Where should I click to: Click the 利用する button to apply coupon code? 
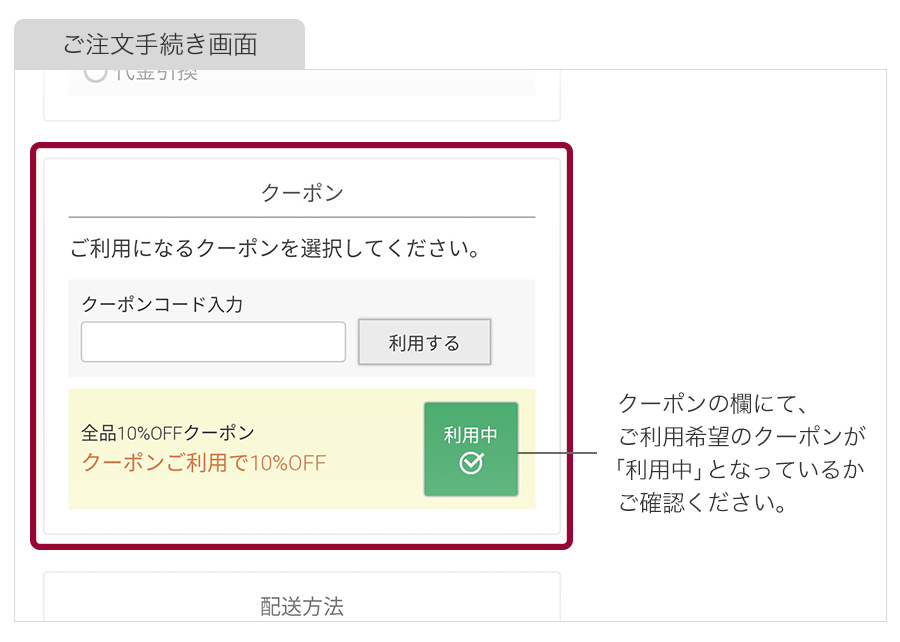click(x=424, y=340)
